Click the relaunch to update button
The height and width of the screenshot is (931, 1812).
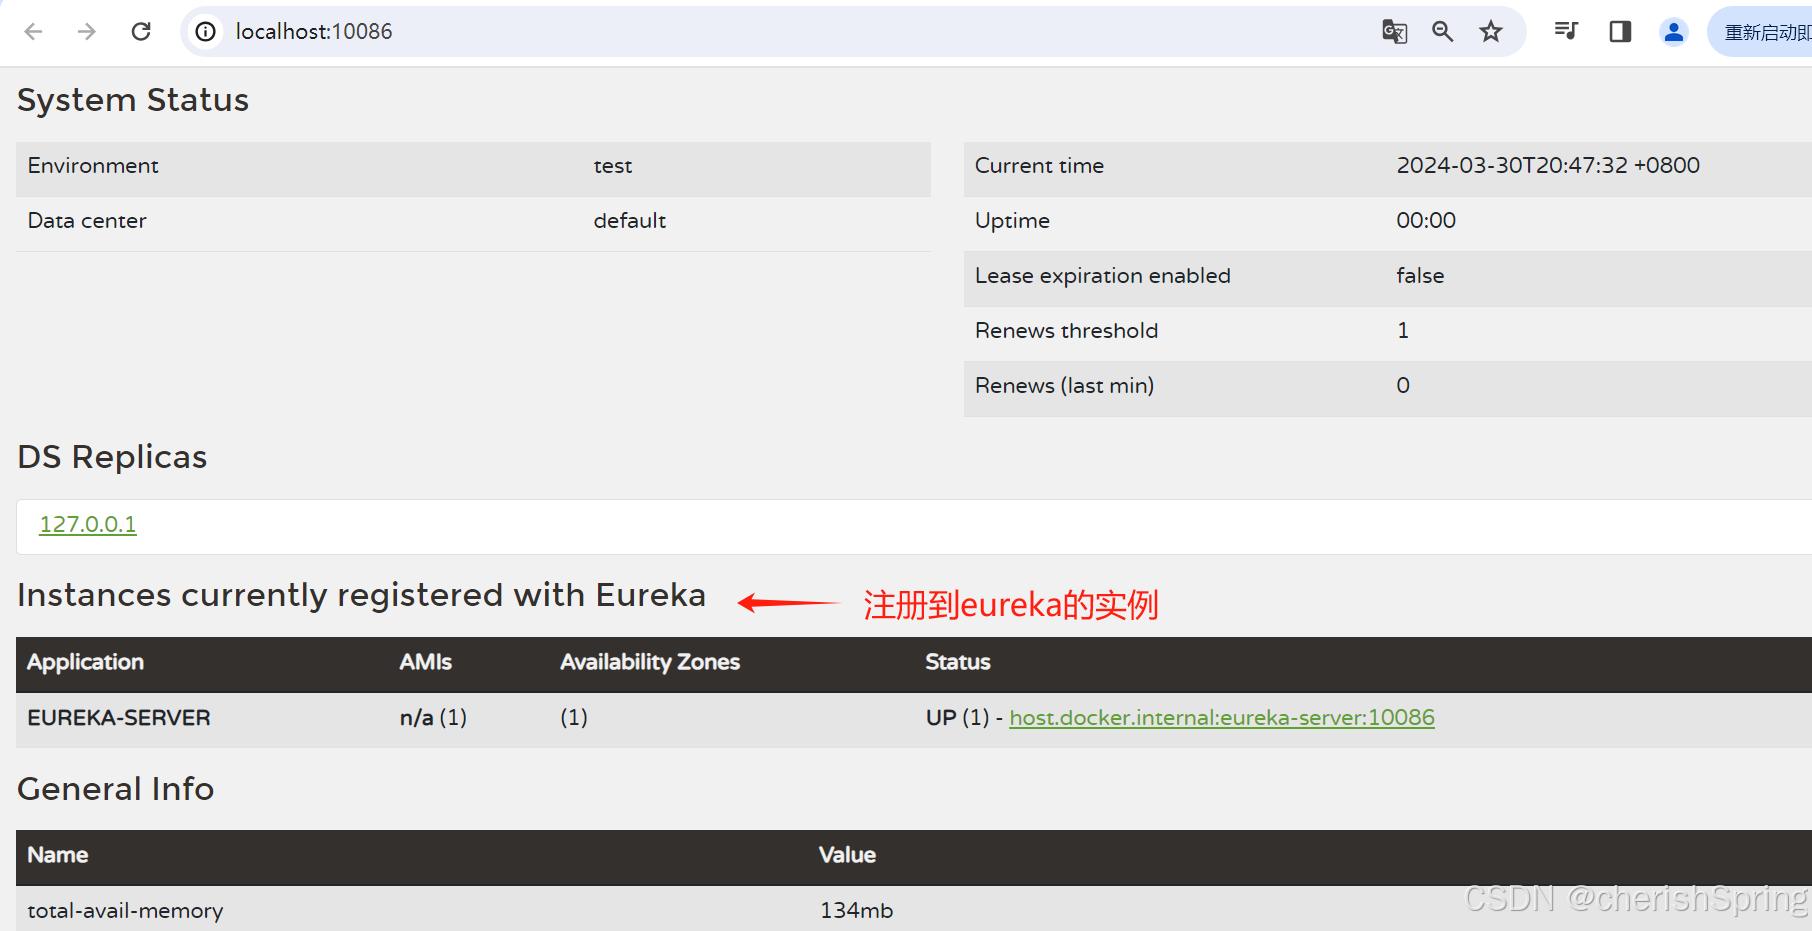tap(1762, 32)
